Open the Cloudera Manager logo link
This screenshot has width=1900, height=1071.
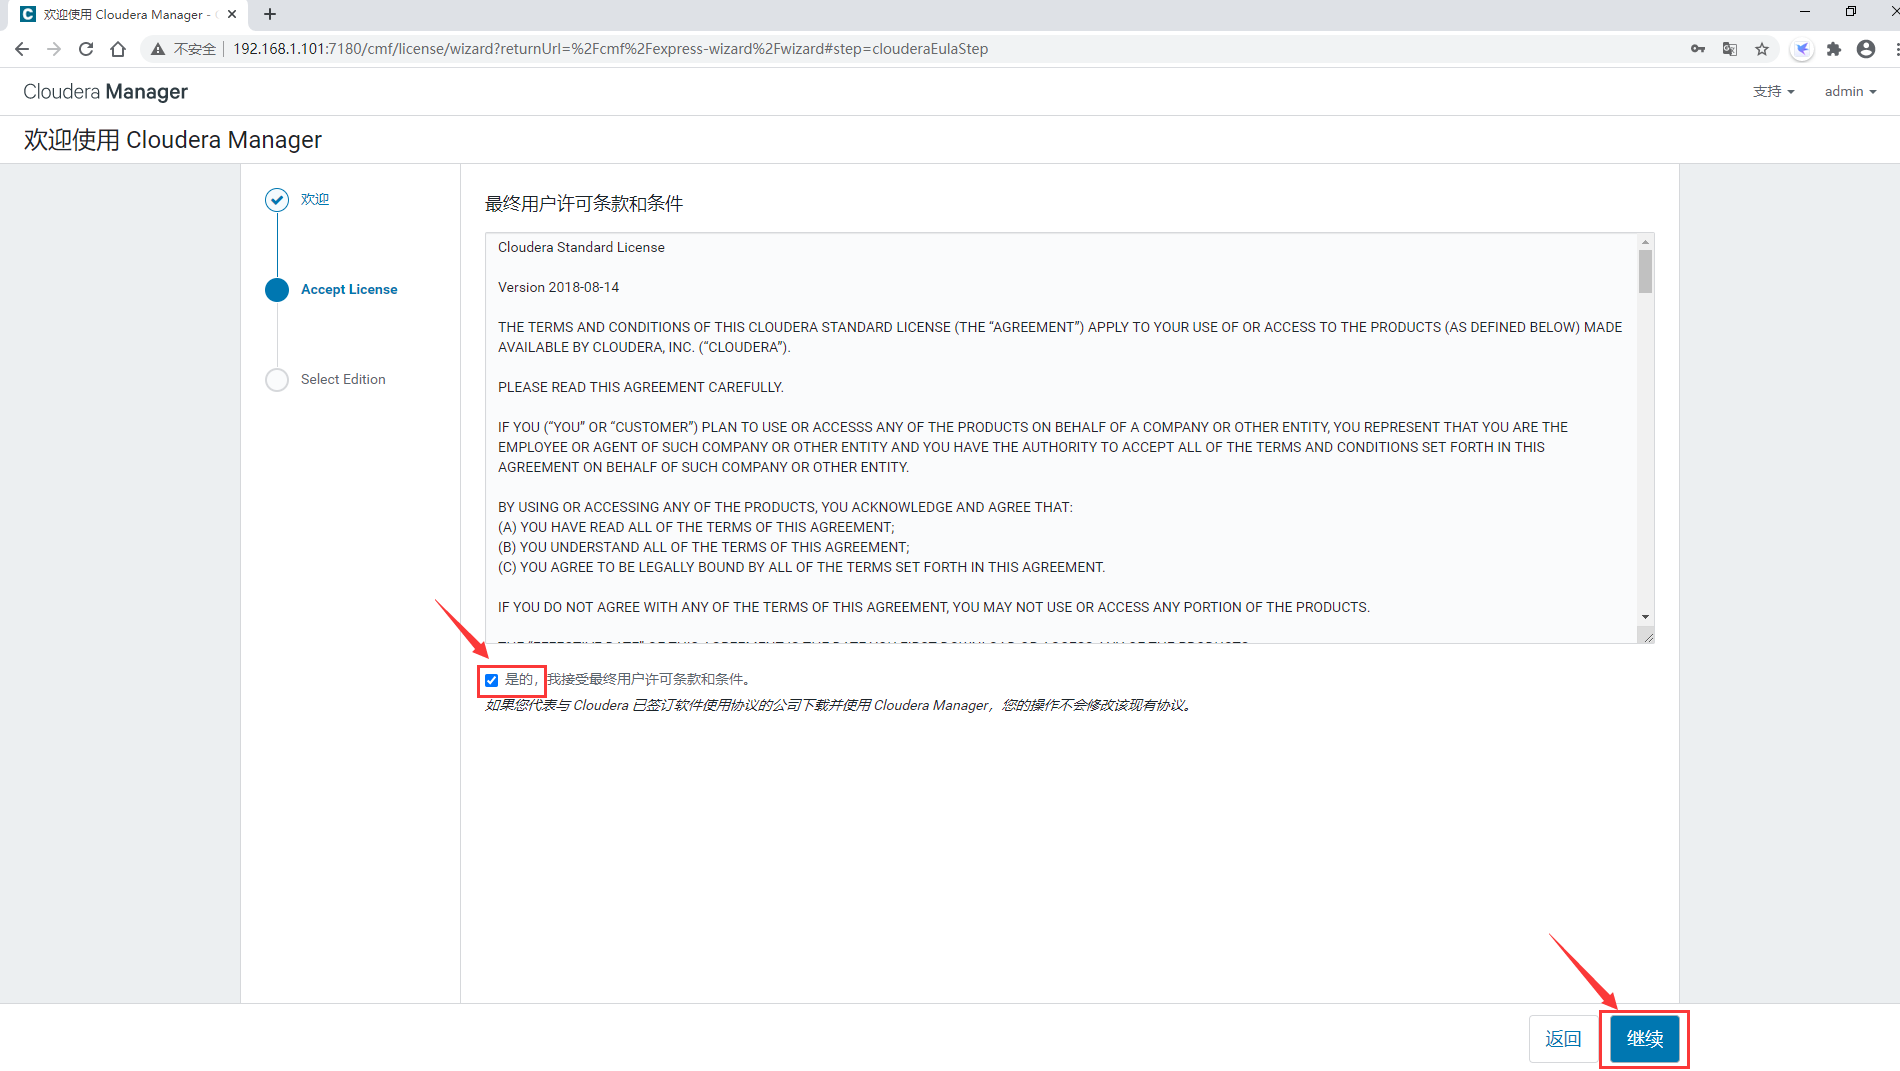pos(105,92)
